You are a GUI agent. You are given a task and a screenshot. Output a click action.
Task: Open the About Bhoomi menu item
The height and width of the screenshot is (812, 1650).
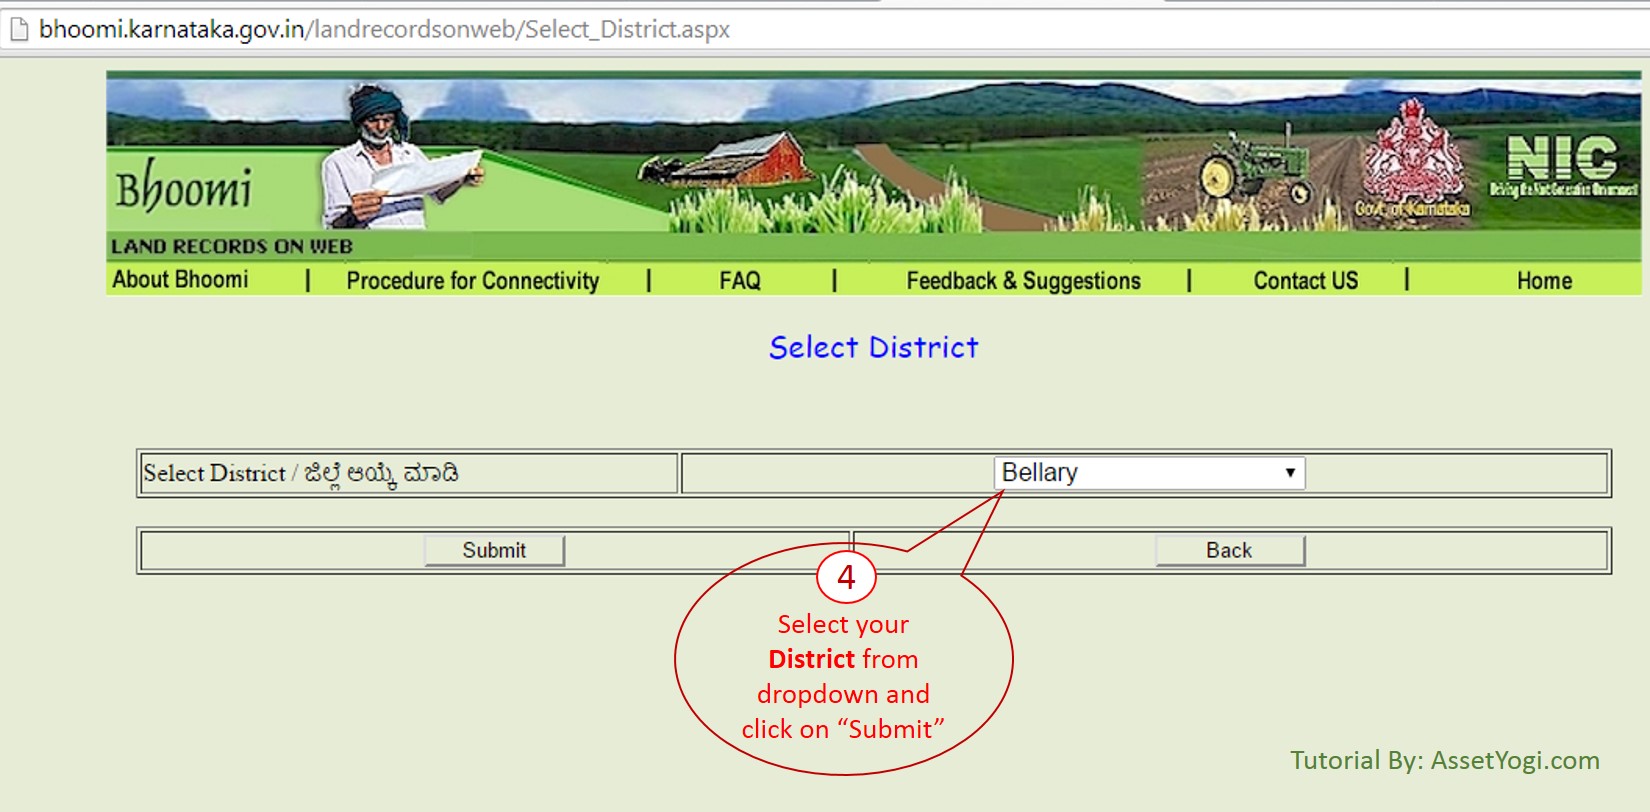pyautogui.click(x=180, y=280)
